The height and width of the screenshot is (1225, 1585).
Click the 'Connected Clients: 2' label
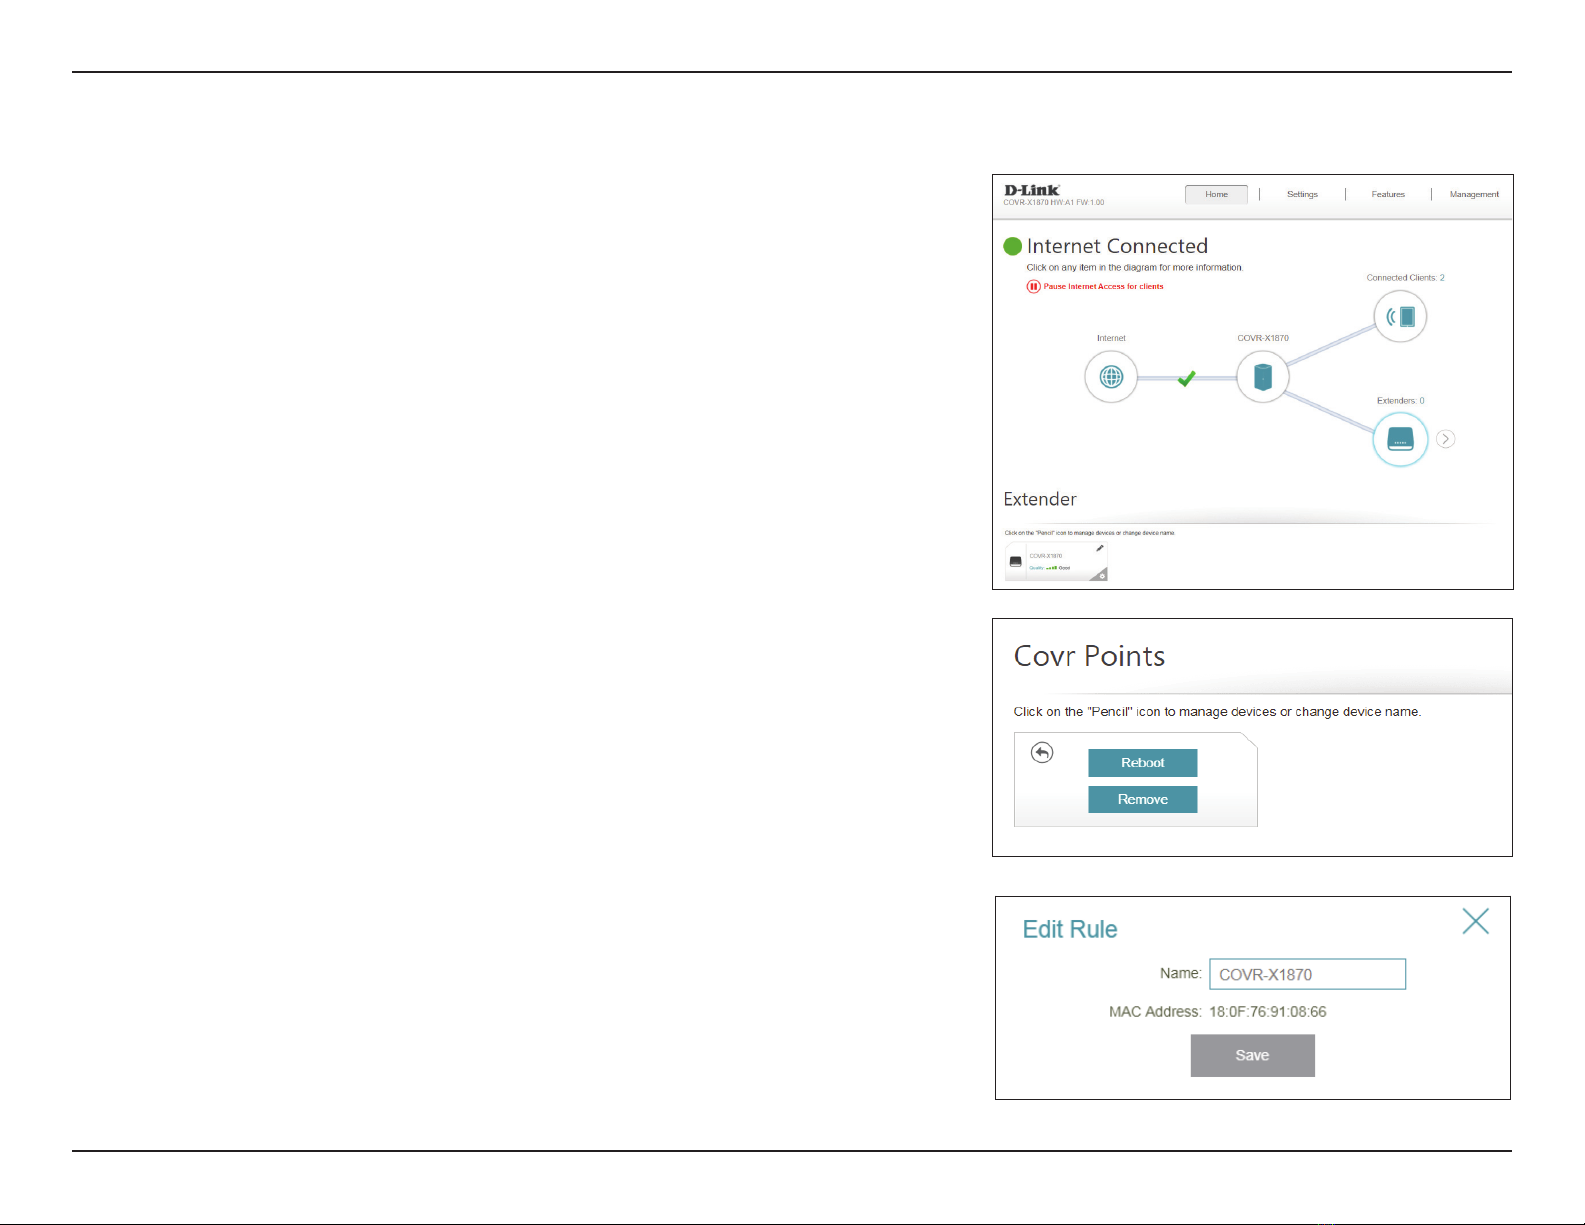click(x=1406, y=278)
